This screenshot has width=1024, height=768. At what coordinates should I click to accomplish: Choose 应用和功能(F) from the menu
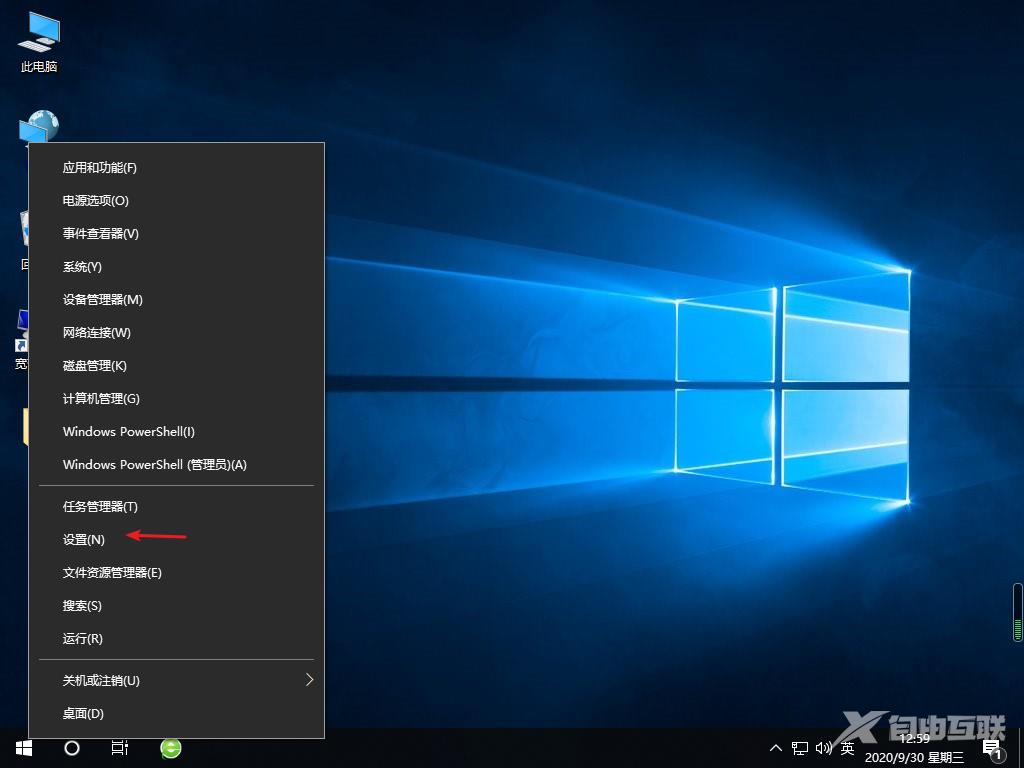176,168
